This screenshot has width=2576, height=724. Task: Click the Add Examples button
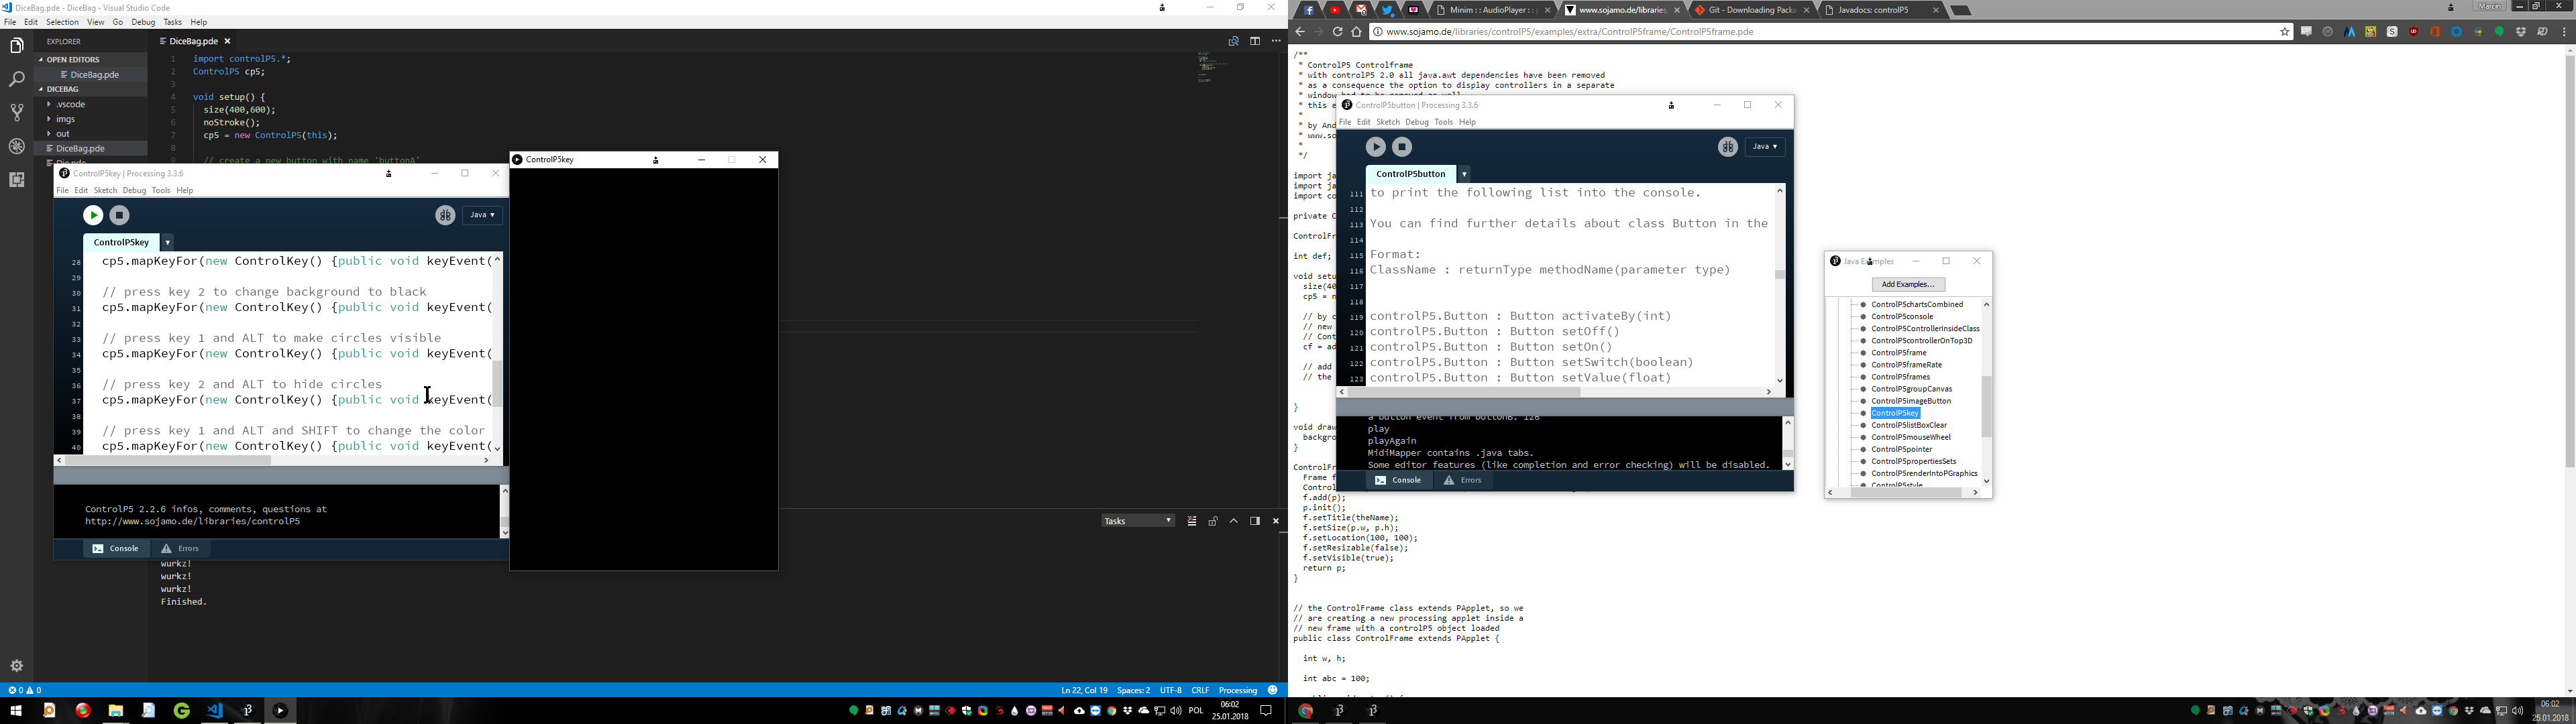[1908, 285]
